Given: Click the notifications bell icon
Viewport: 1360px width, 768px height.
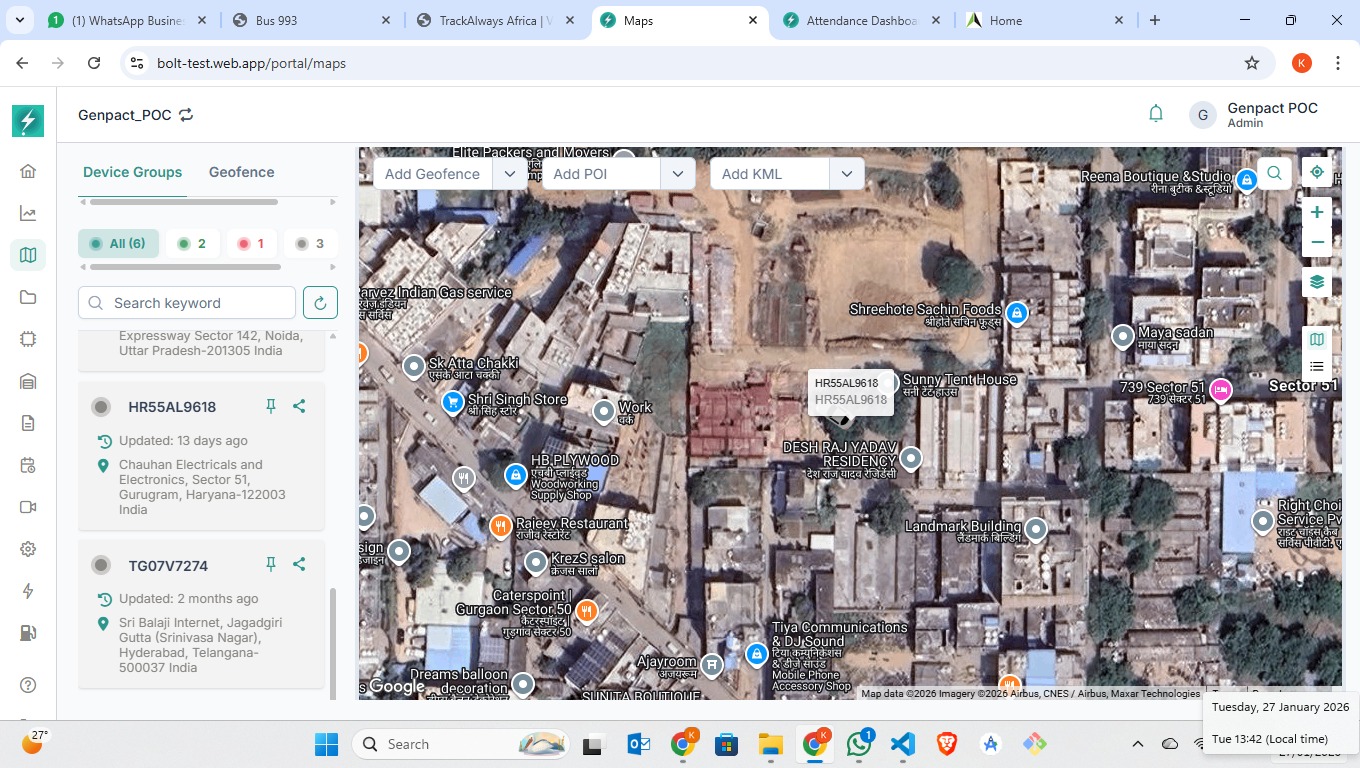Looking at the screenshot, I should (x=1156, y=114).
